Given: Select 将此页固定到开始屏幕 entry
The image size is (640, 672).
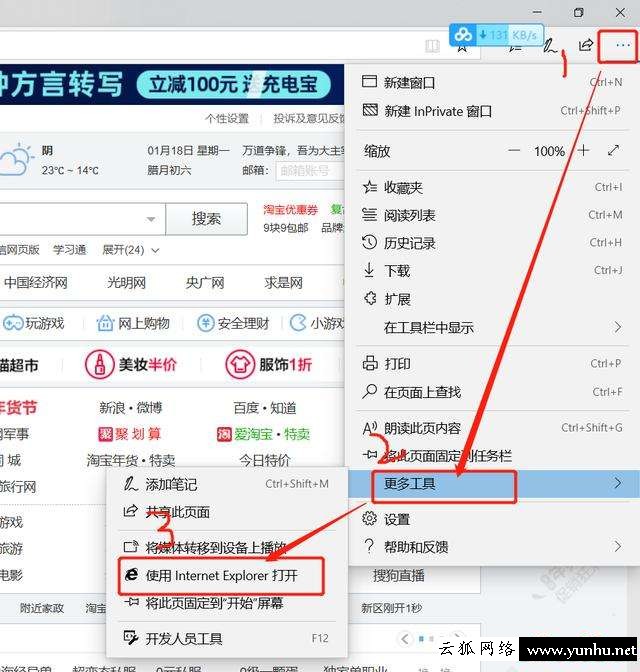Looking at the screenshot, I should tap(227, 603).
